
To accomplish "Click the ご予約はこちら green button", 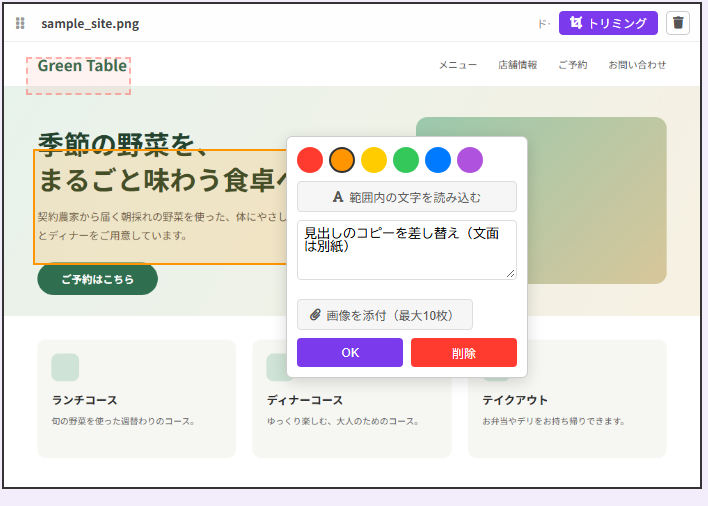I will pos(98,279).
